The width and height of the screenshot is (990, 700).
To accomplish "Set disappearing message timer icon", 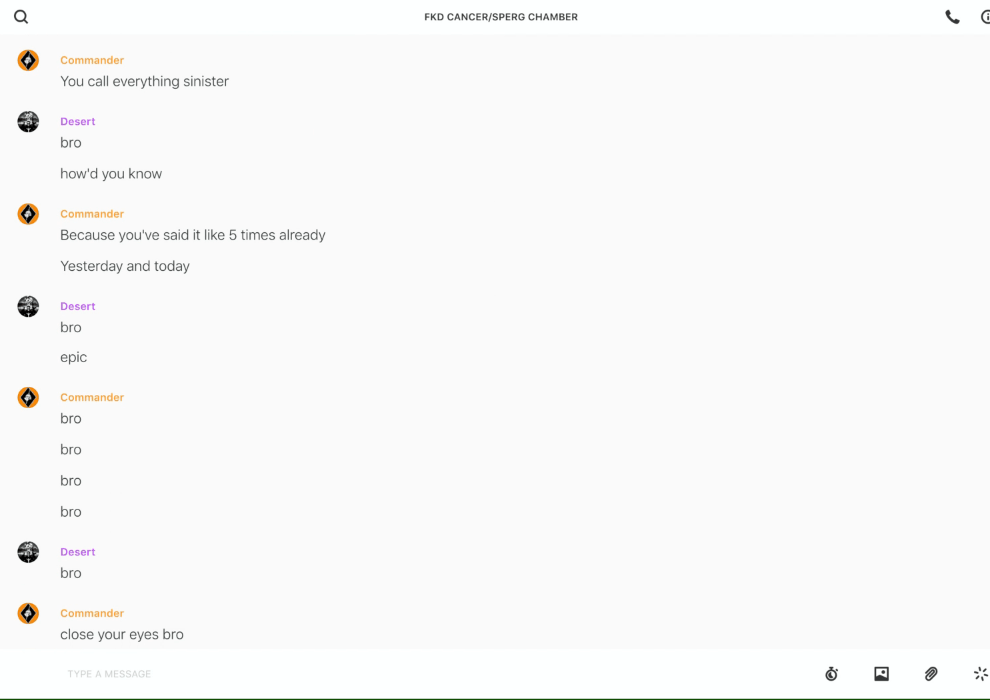I will tap(832, 673).
